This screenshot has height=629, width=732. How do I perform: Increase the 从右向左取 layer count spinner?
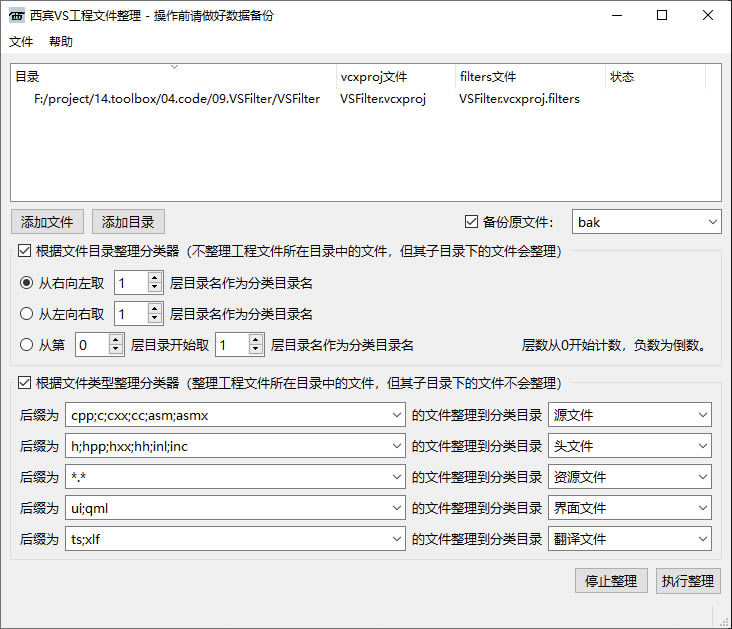[x=154, y=279]
